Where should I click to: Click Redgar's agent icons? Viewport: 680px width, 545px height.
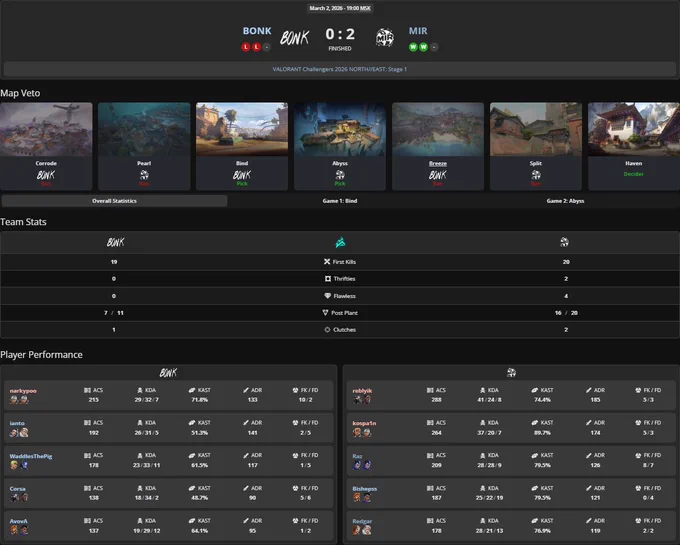pyautogui.click(x=362, y=530)
